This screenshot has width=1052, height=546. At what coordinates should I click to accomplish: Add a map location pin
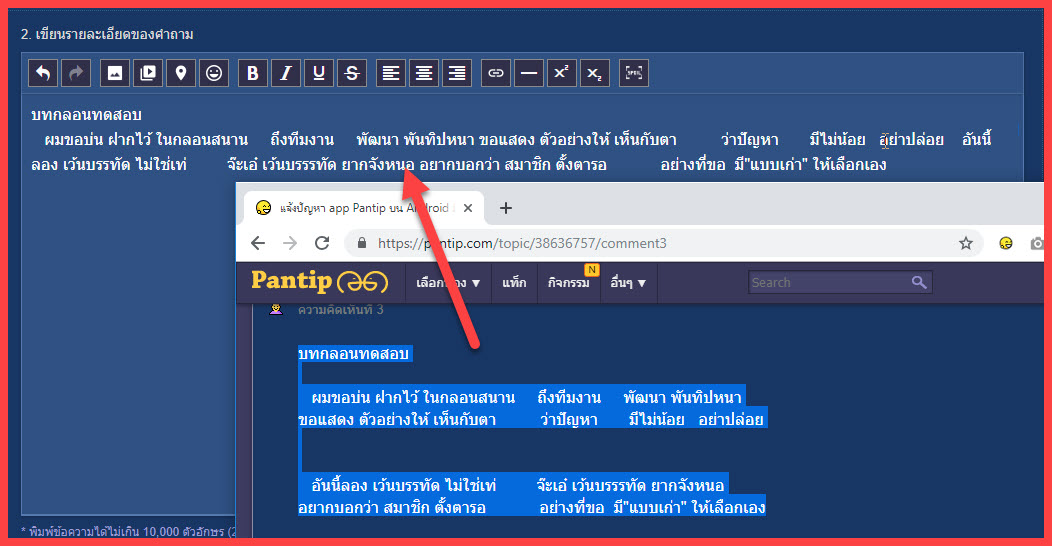pyautogui.click(x=180, y=73)
